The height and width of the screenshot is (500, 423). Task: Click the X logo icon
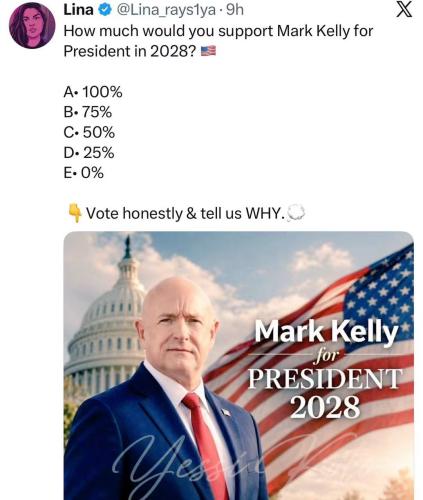coord(404,9)
